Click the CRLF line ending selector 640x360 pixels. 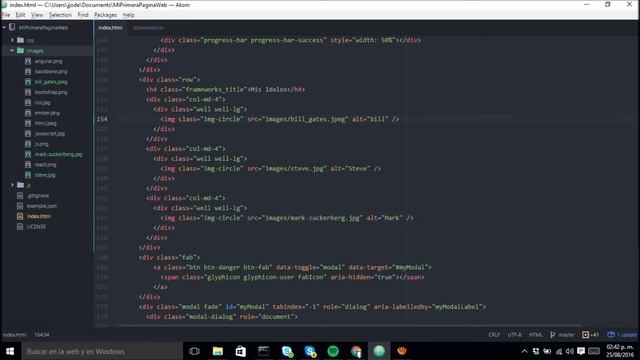494,335
